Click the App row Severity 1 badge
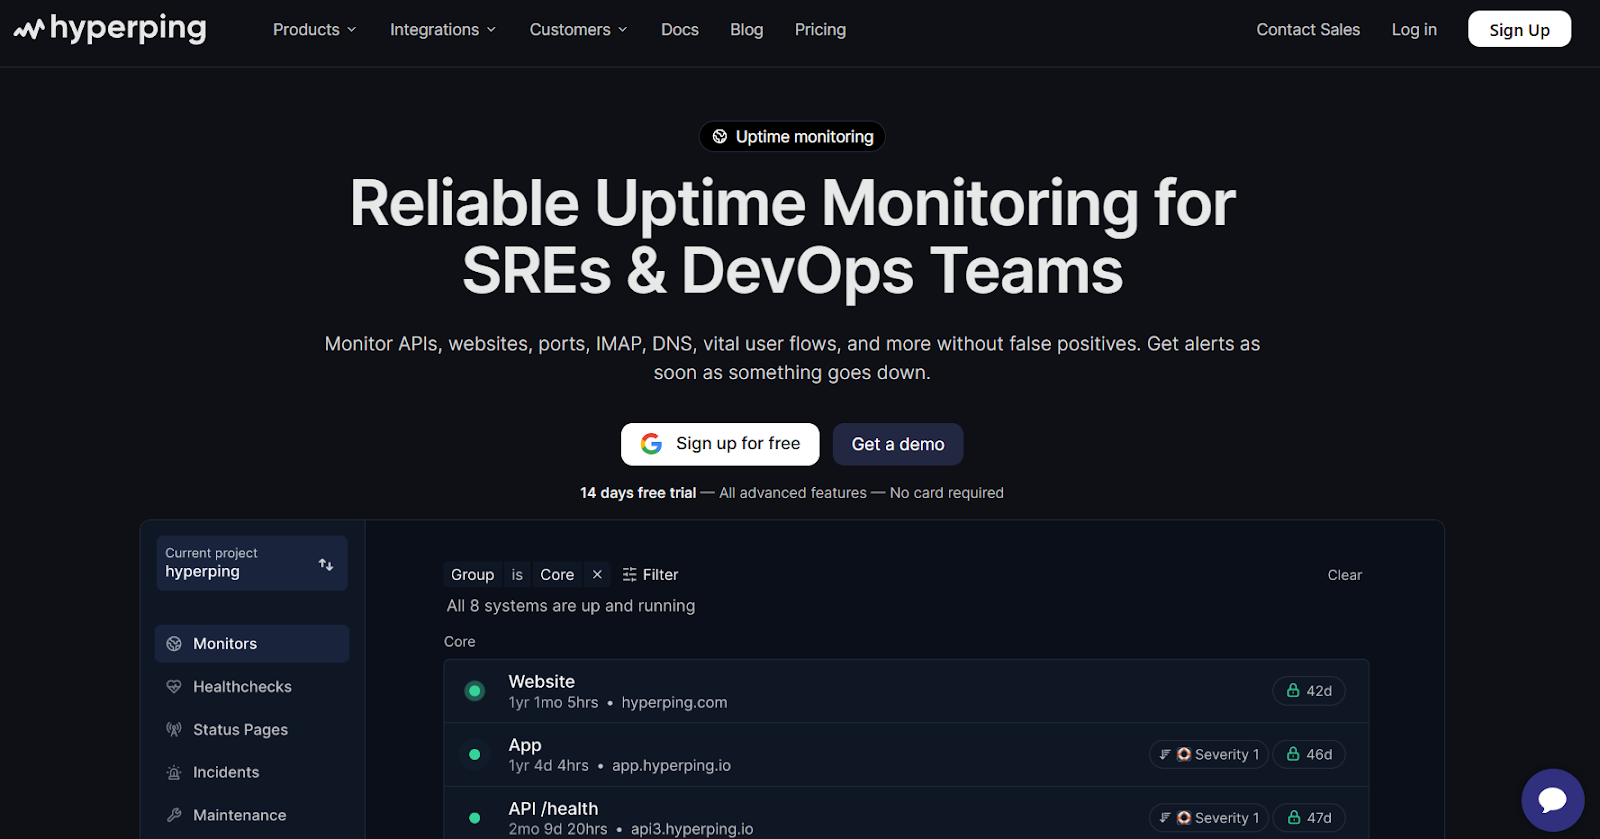The height and width of the screenshot is (839, 1600). (1209, 755)
